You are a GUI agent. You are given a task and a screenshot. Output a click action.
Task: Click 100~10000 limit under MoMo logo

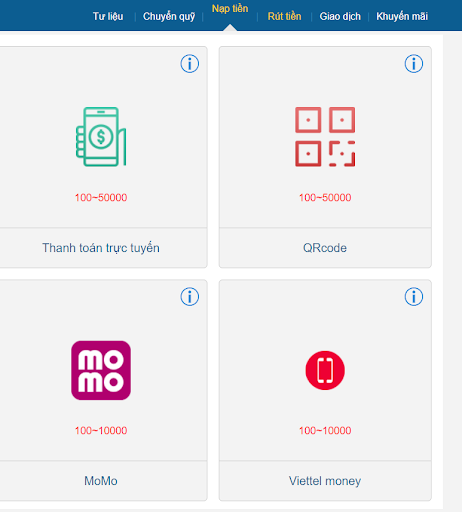coord(101,431)
